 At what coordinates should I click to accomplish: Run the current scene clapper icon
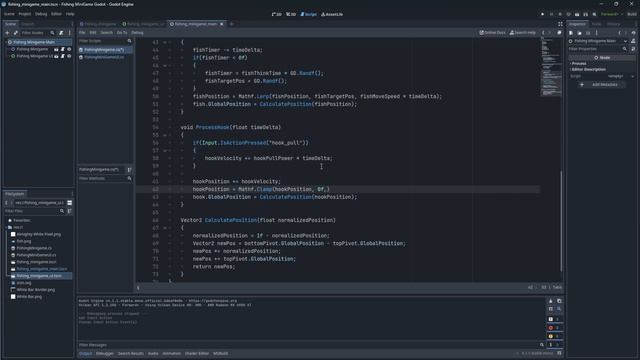point(577,14)
